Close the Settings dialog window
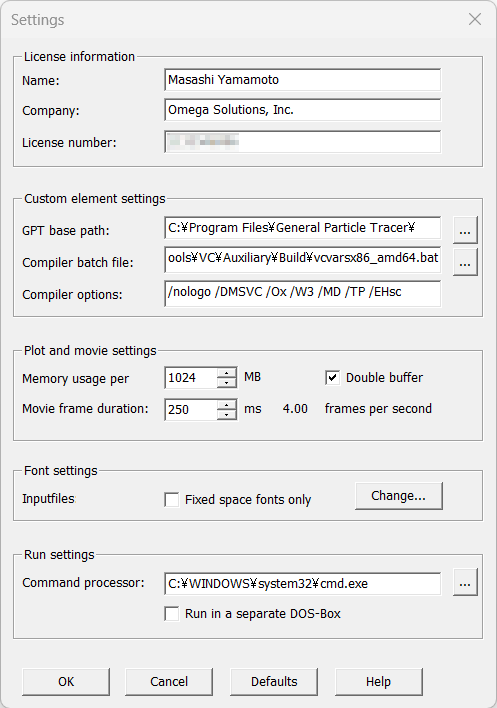This screenshot has width=497, height=708. point(475,19)
